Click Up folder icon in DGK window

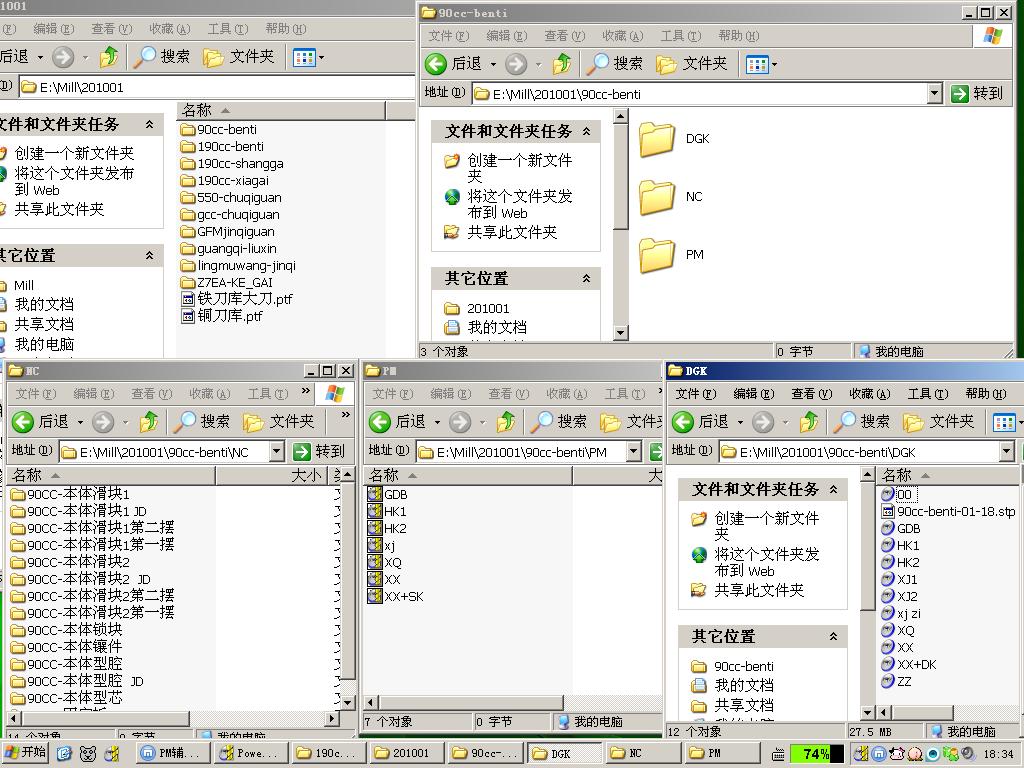809,422
